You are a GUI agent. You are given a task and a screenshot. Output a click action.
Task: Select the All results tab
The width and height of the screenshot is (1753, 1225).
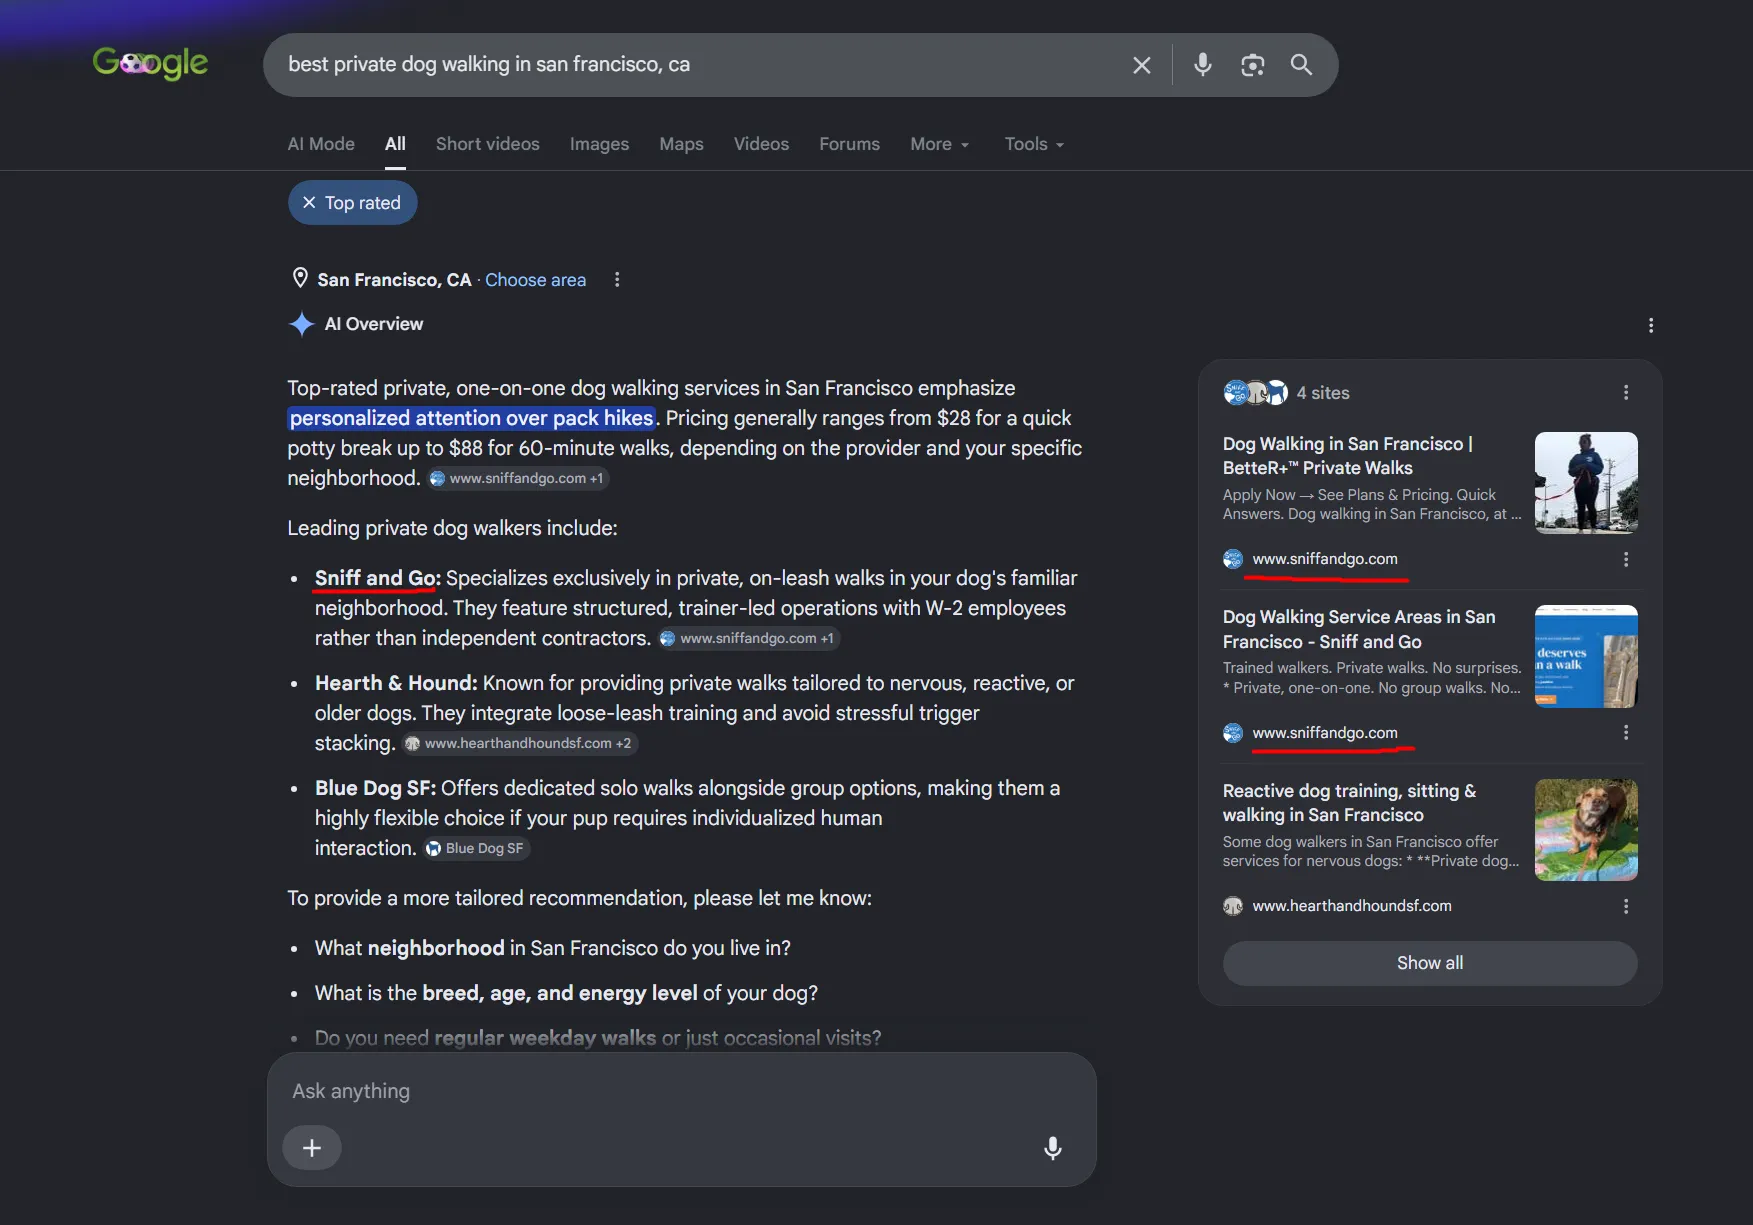395,144
